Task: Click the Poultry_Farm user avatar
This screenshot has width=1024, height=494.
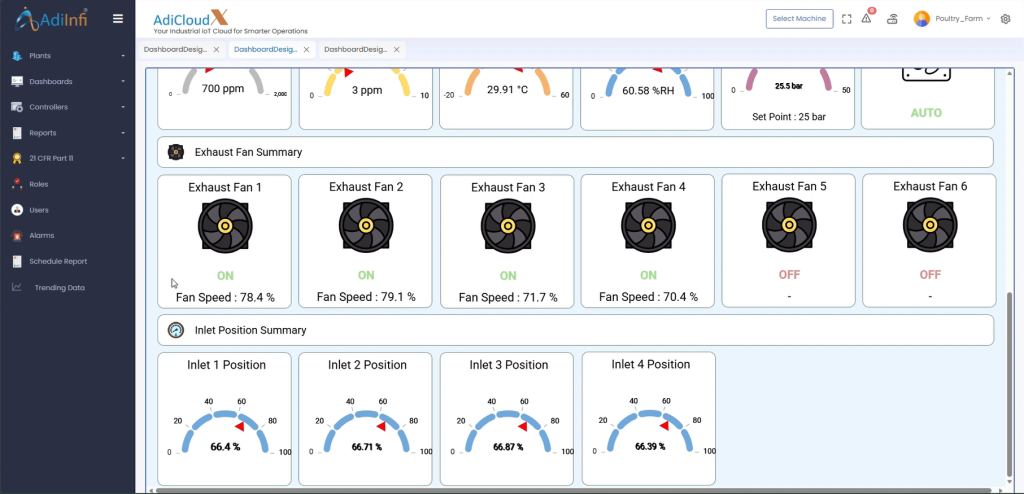Action: point(921,19)
